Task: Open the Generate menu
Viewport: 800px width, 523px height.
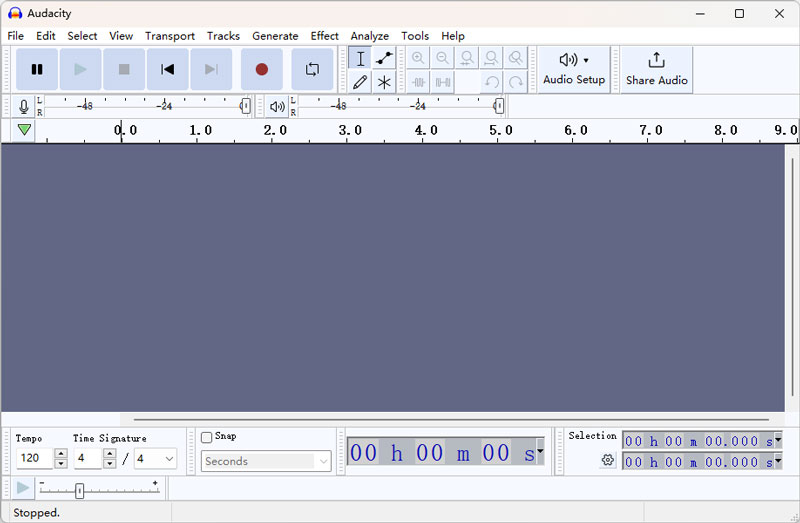Action: (275, 36)
